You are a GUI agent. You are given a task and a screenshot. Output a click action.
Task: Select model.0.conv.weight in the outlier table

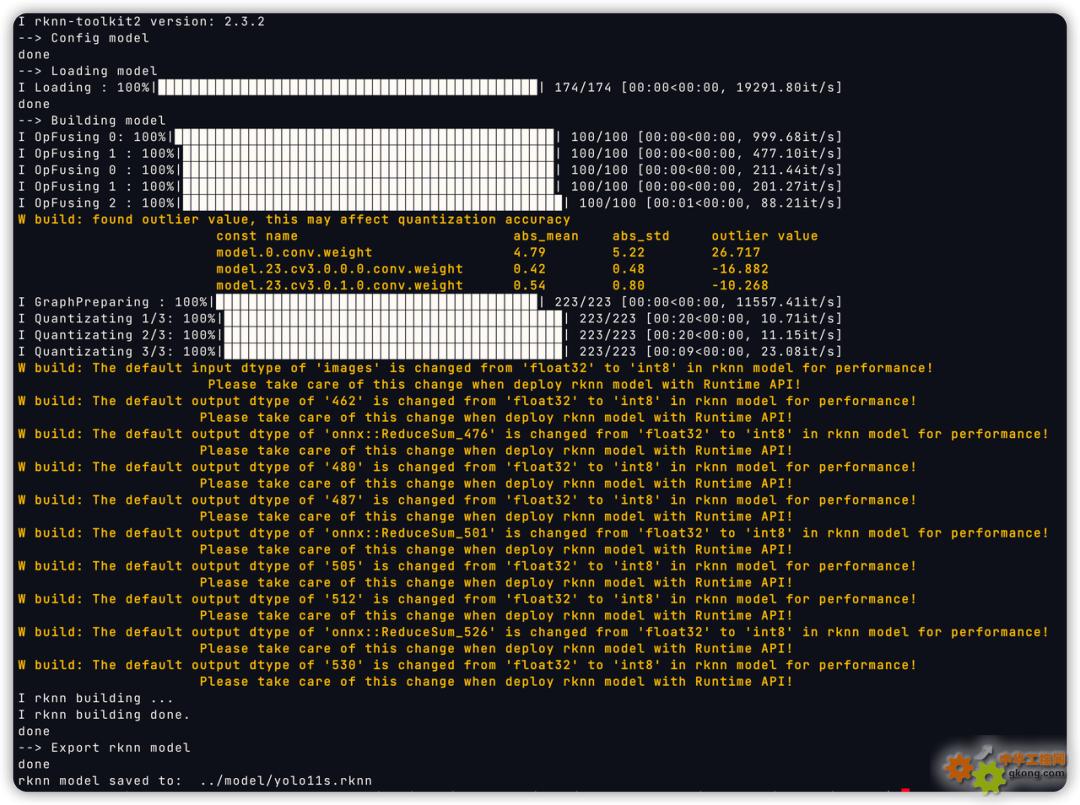tap(294, 253)
